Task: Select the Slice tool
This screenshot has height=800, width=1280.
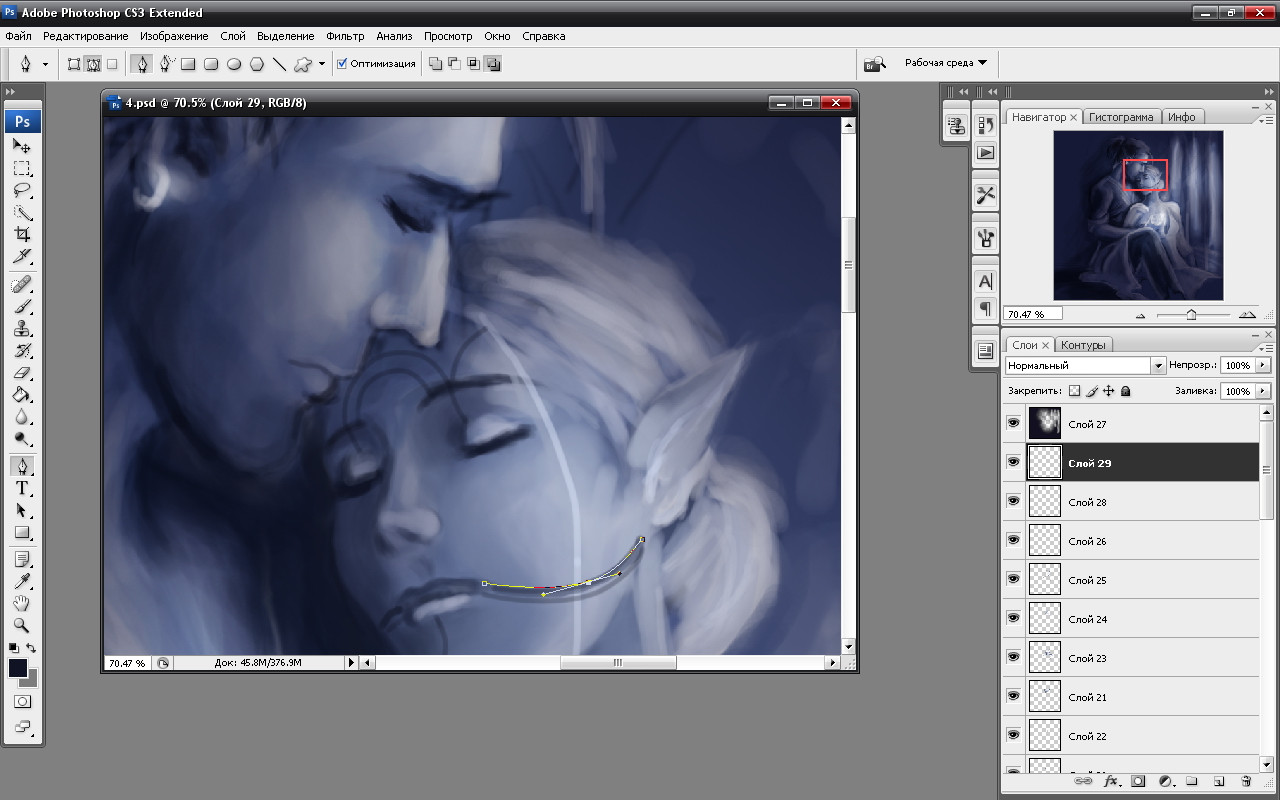Action: [x=22, y=256]
